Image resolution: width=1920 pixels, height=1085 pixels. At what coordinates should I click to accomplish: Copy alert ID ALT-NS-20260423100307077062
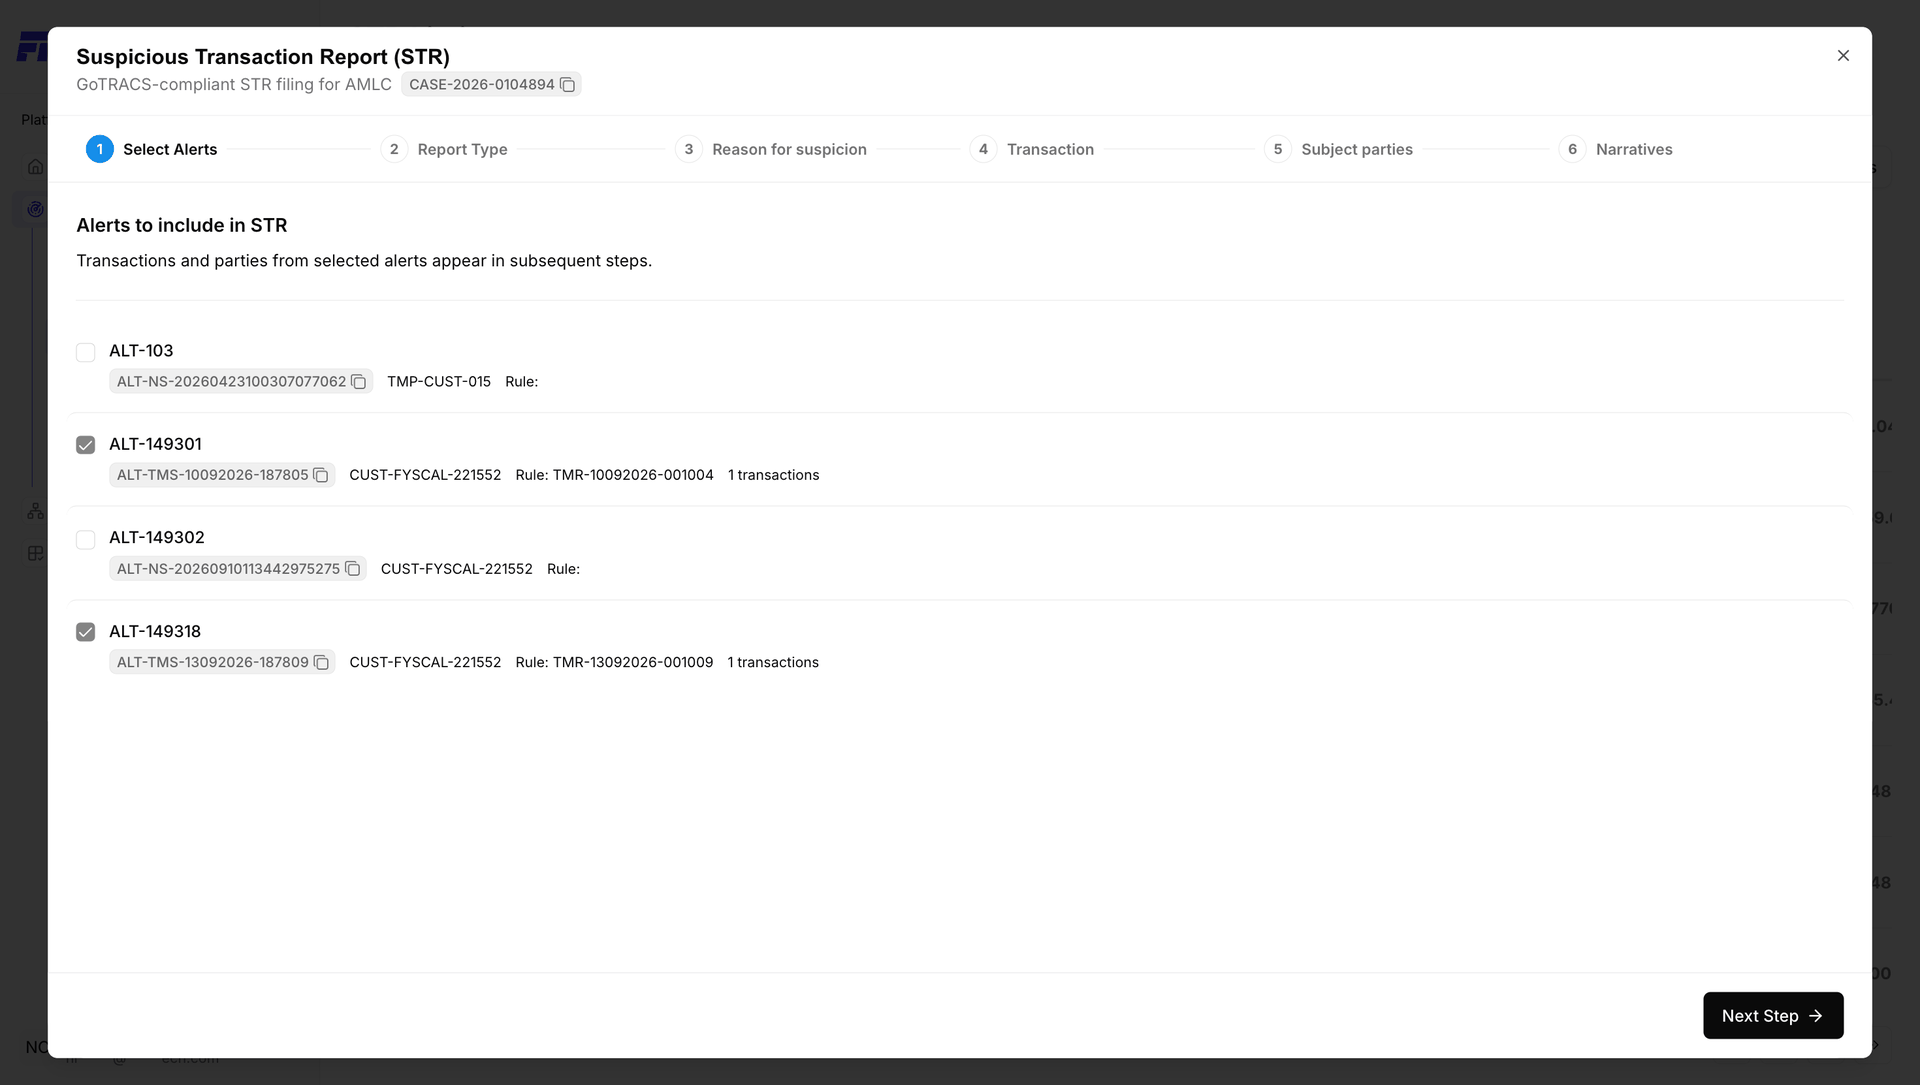click(358, 382)
